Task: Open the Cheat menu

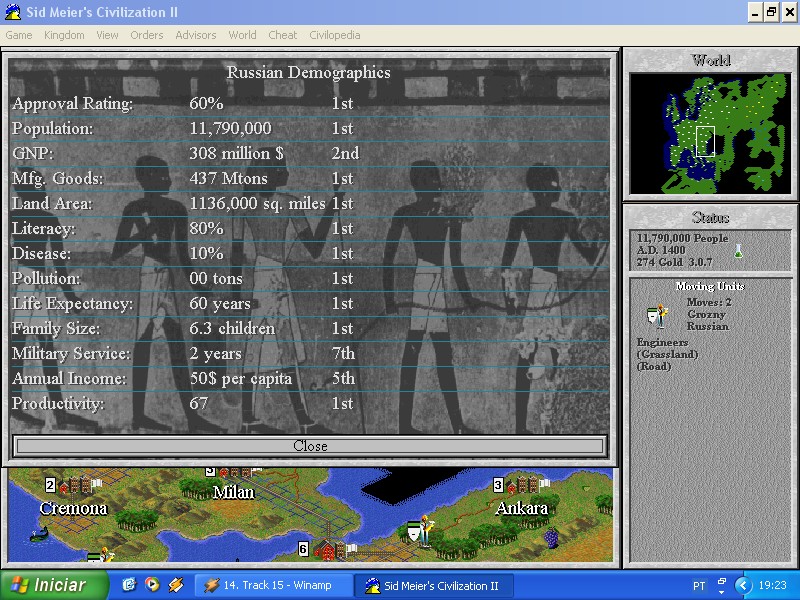Action: 283,35
